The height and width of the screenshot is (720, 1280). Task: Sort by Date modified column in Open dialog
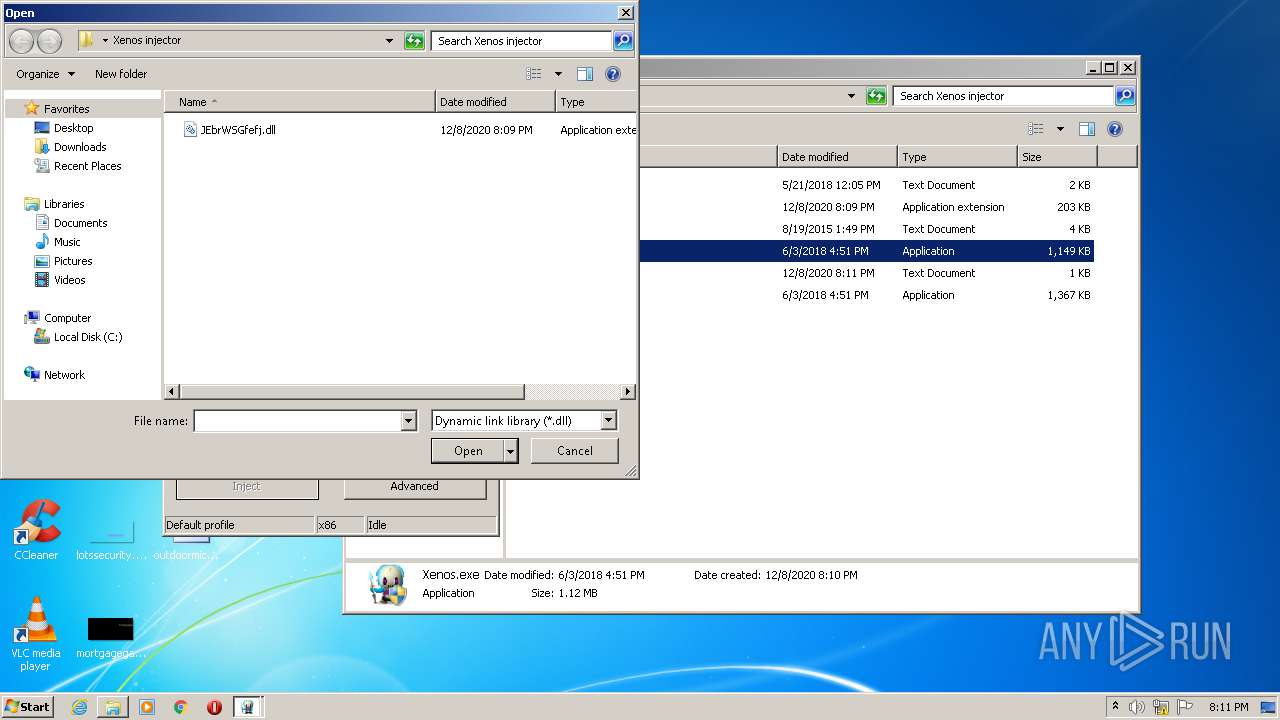tap(495, 102)
